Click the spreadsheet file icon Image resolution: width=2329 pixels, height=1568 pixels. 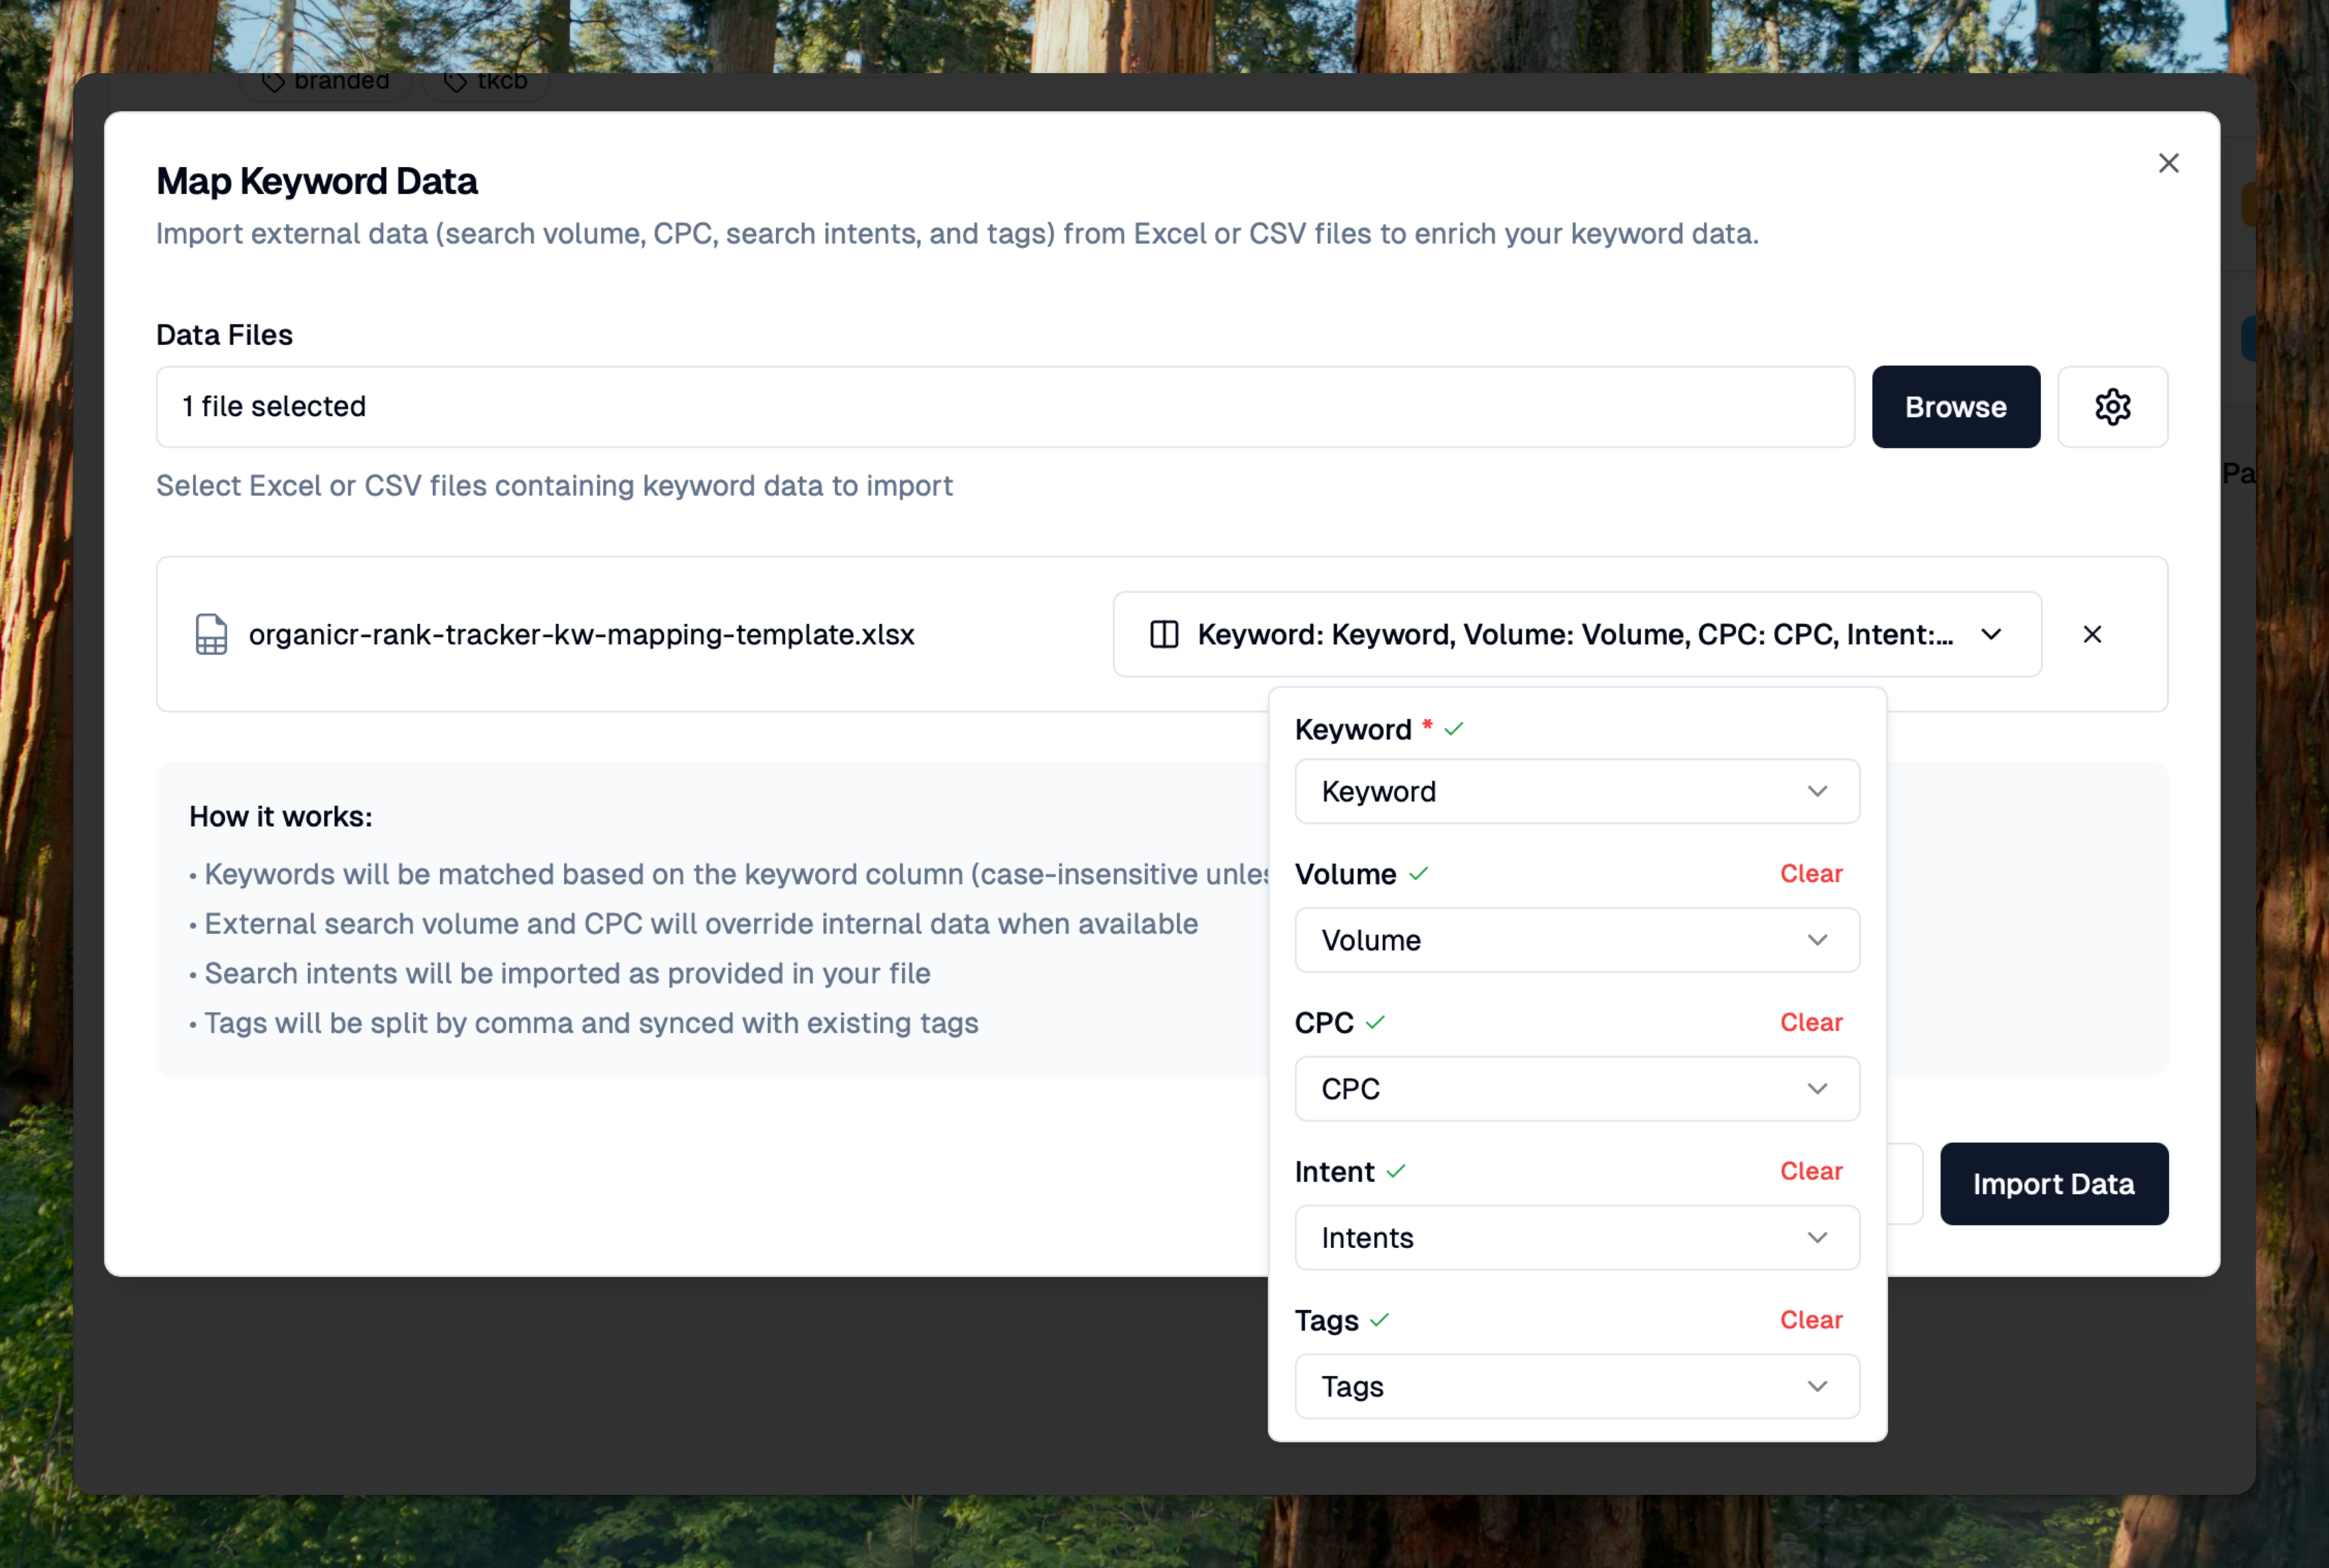(x=211, y=634)
